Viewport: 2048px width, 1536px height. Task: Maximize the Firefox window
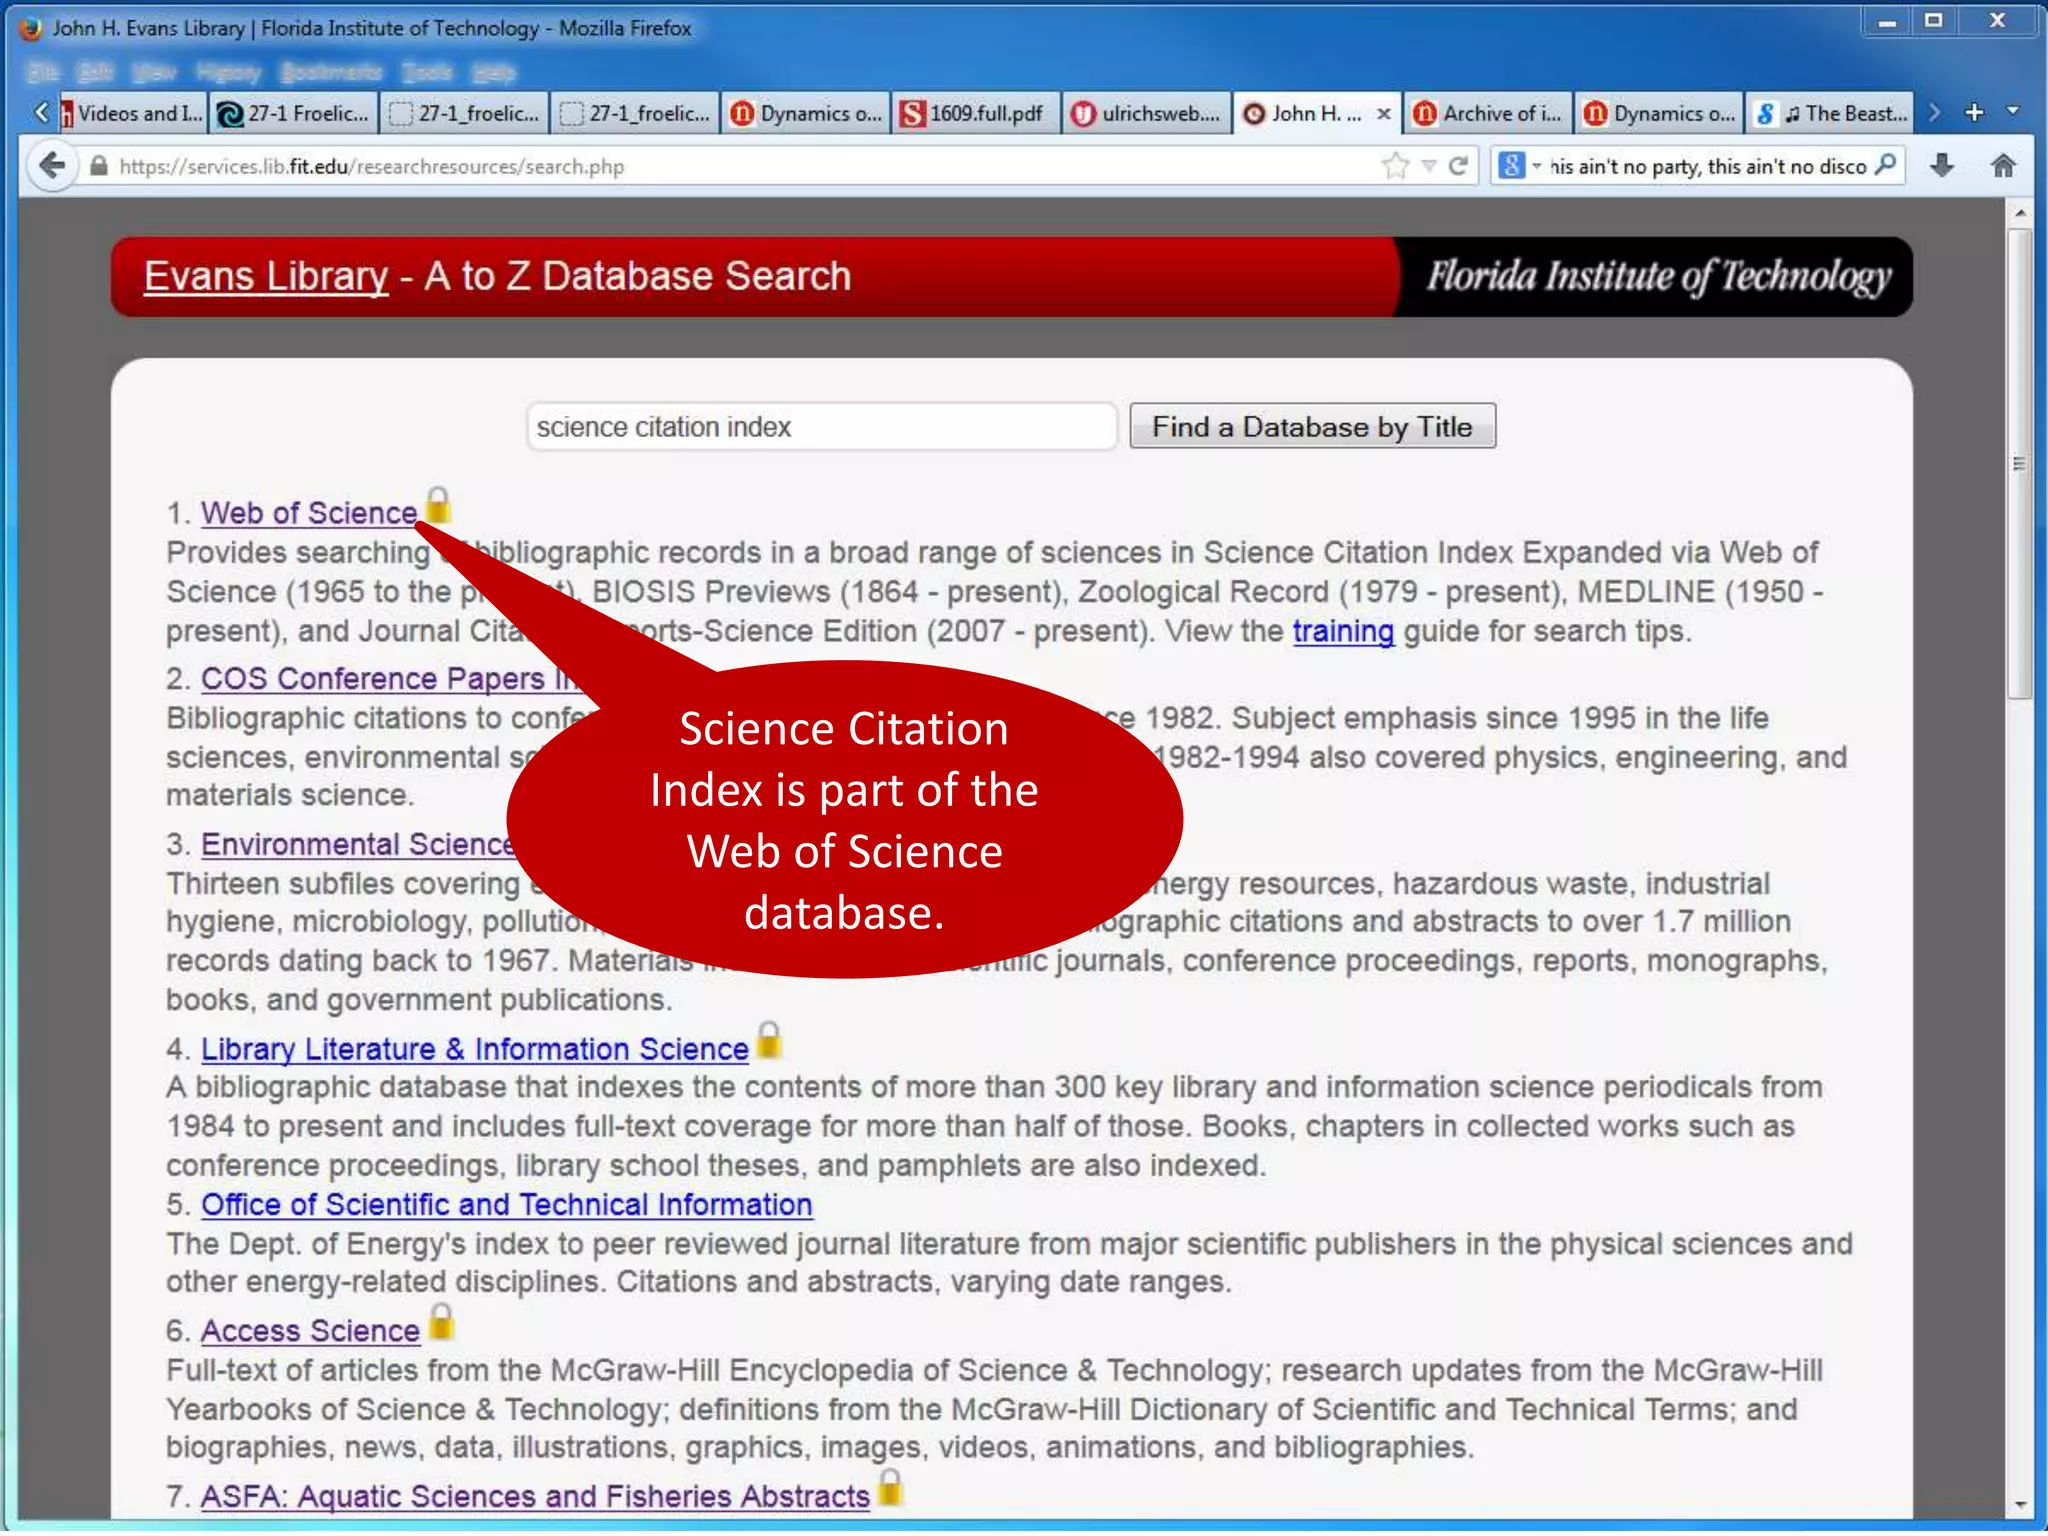coord(1934,22)
